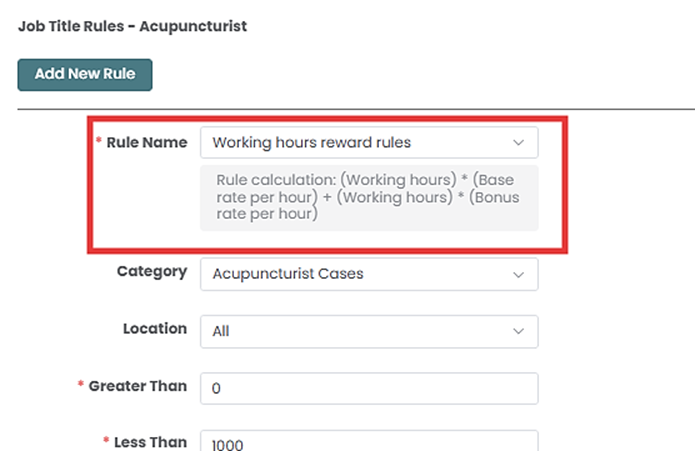Click the red asterisk beside Rule Name
Image resolution: width=695 pixels, height=451 pixels.
99,143
